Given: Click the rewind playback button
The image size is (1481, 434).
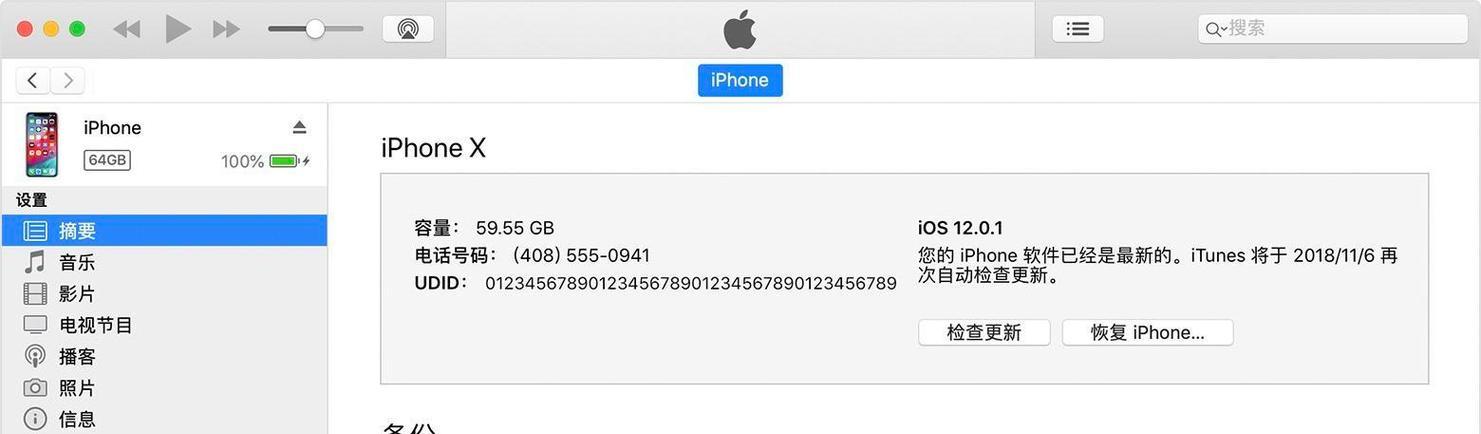Looking at the screenshot, I should (x=127, y=29).
